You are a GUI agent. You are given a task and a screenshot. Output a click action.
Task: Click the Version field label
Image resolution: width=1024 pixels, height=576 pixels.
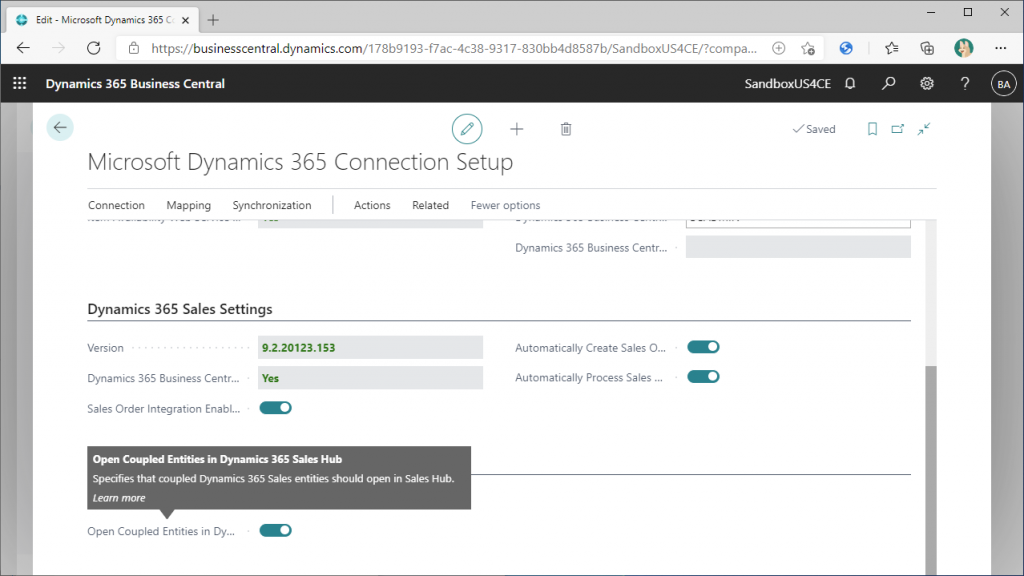click(x=105, y=348)
